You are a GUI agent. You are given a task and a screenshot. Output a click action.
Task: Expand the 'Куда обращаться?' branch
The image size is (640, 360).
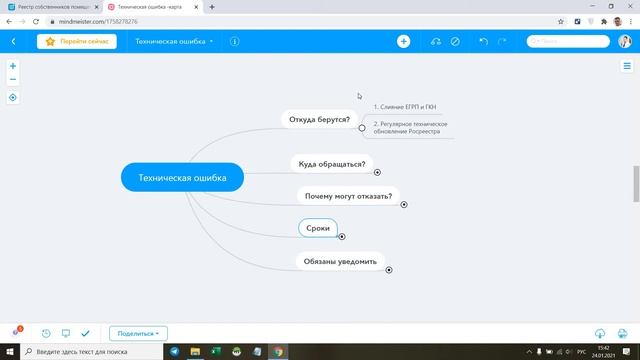pyautogui.click(x=377, y=172)
